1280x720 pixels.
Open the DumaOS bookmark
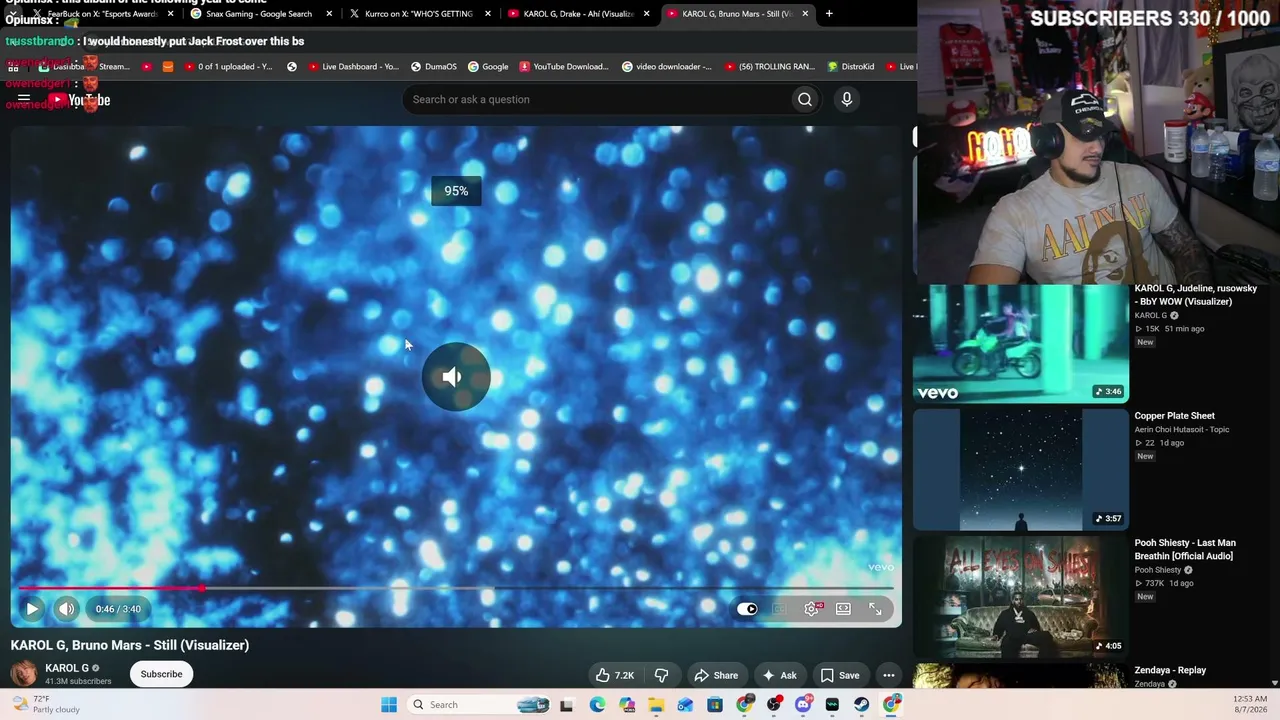433,67
